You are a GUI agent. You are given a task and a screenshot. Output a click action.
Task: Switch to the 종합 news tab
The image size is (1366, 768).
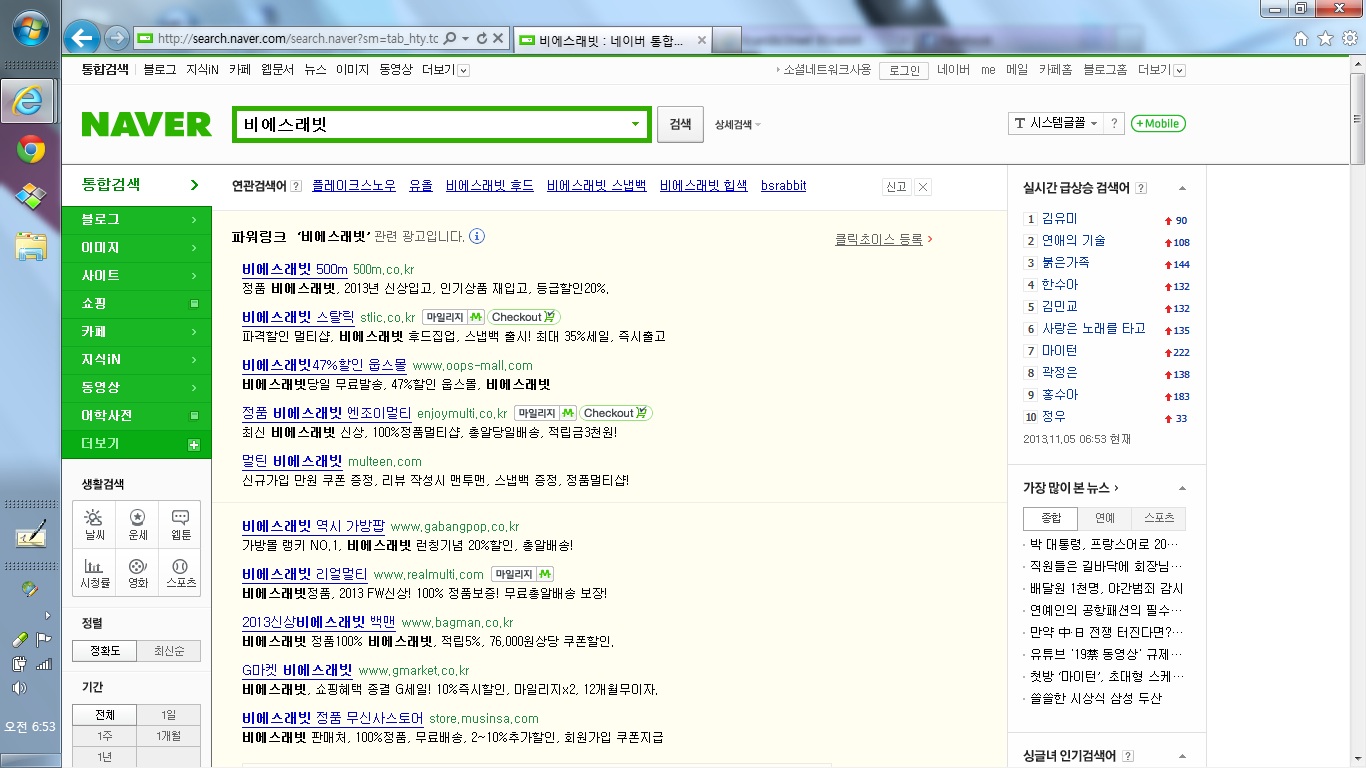pyautogui.click(x=1051, y=518)
